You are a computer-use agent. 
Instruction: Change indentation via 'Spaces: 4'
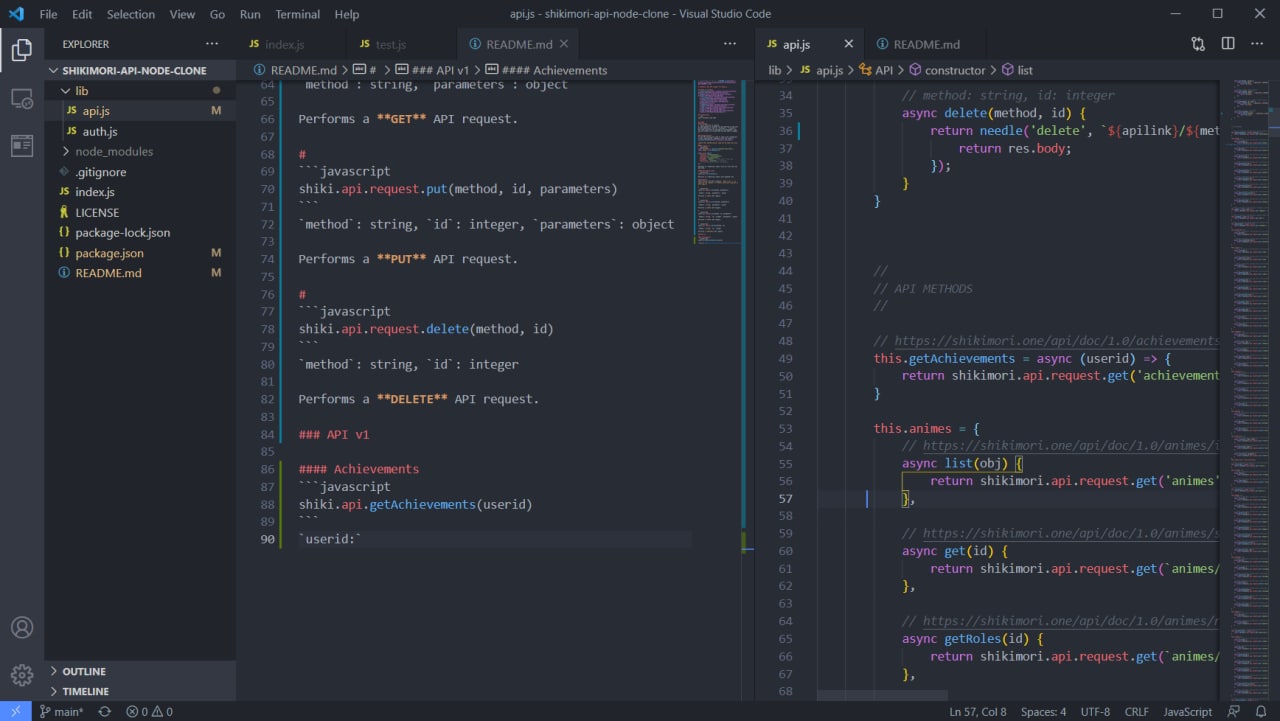pos(1043,712)
